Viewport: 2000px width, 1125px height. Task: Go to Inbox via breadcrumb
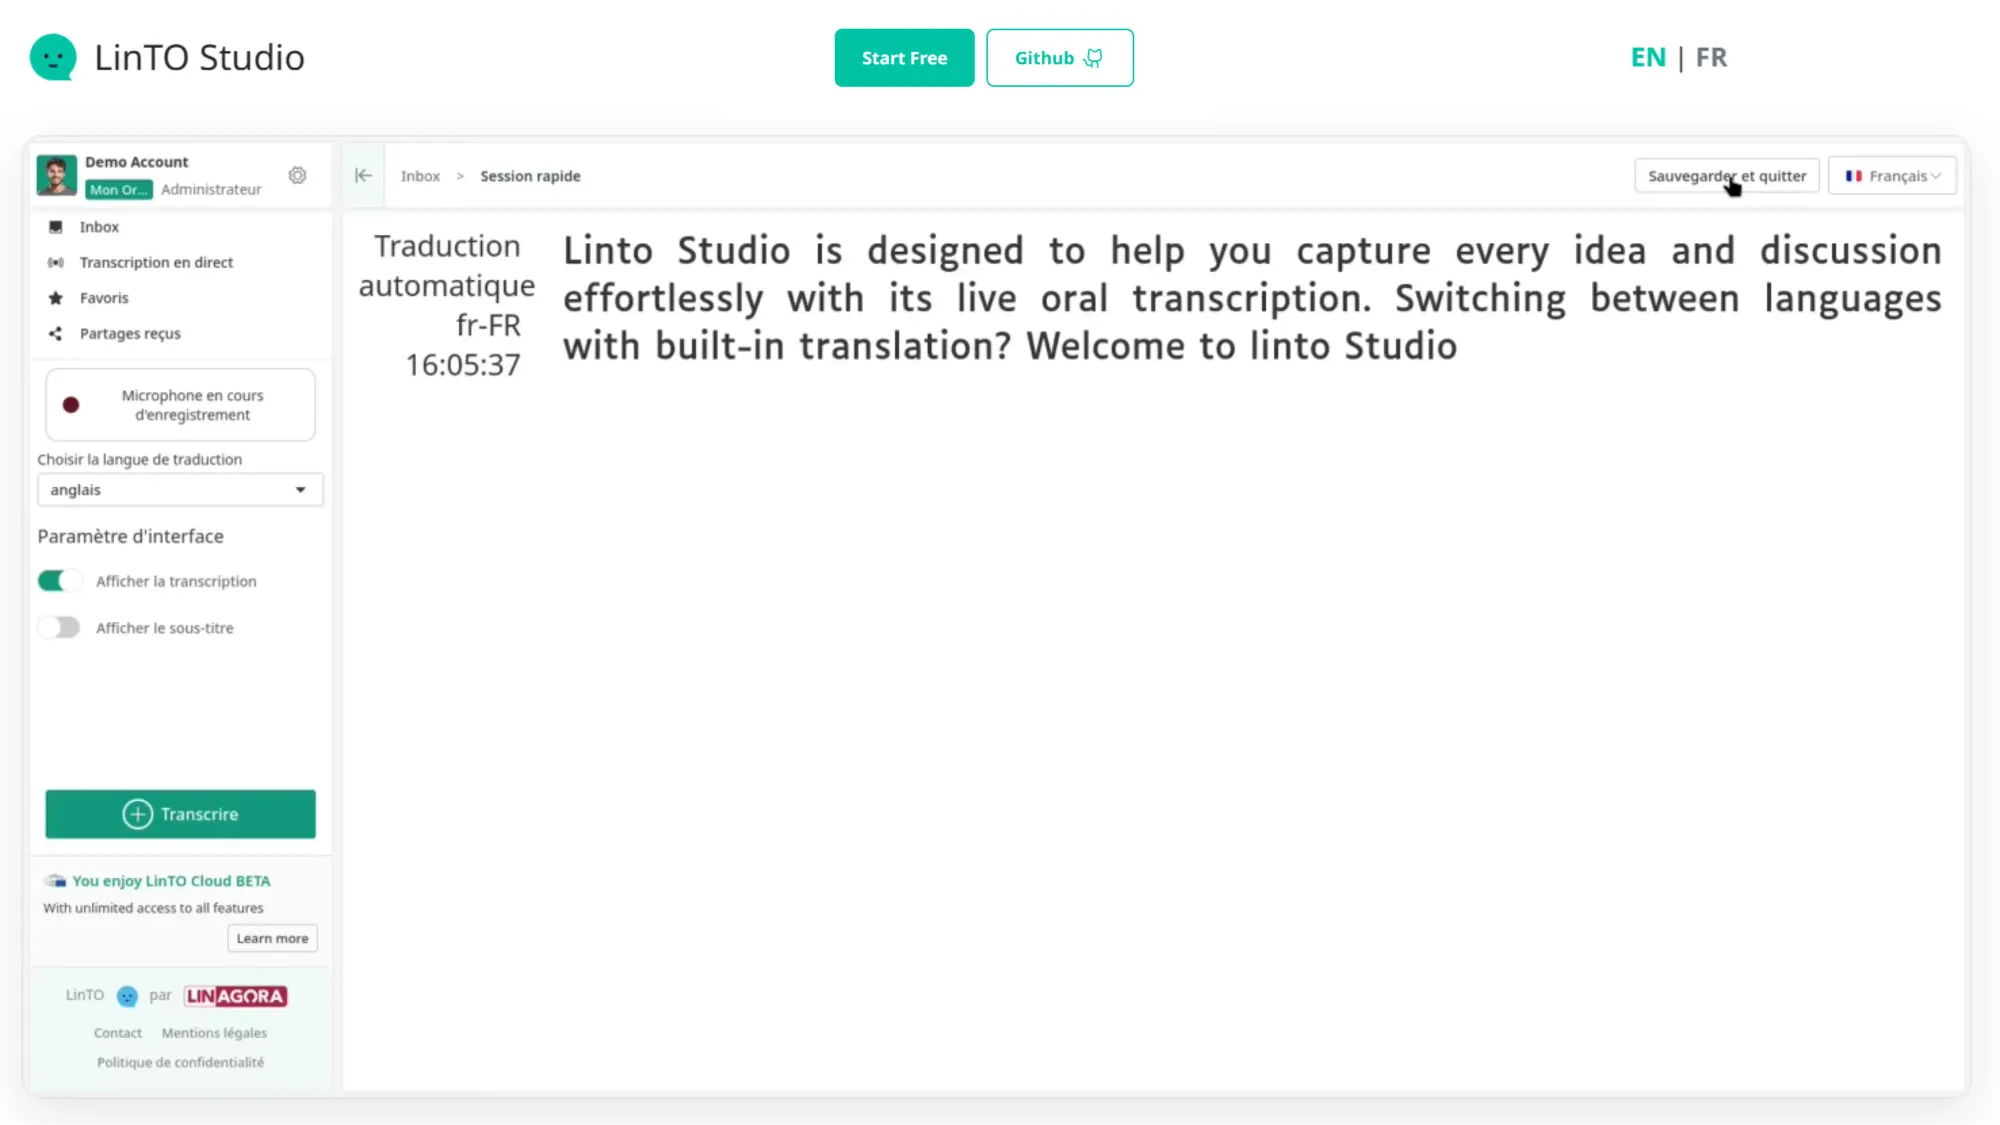pyautogui.click(x=420, y=176)
